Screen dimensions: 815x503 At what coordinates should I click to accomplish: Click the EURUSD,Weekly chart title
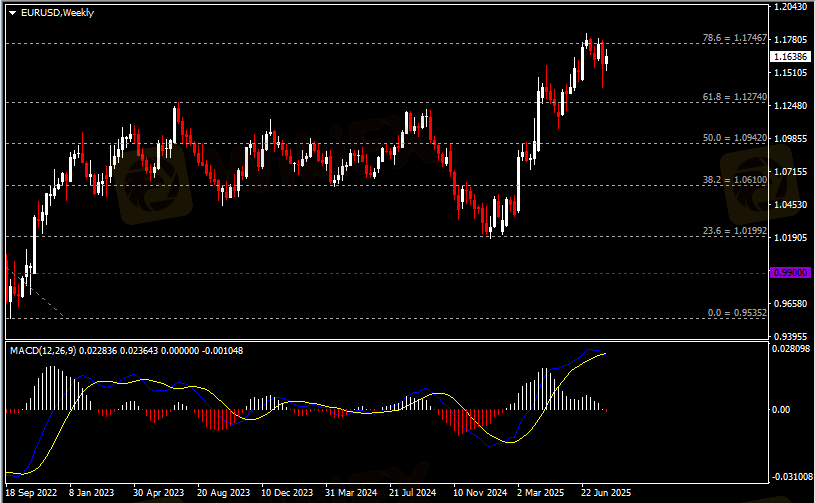click(x=58, y=11)
